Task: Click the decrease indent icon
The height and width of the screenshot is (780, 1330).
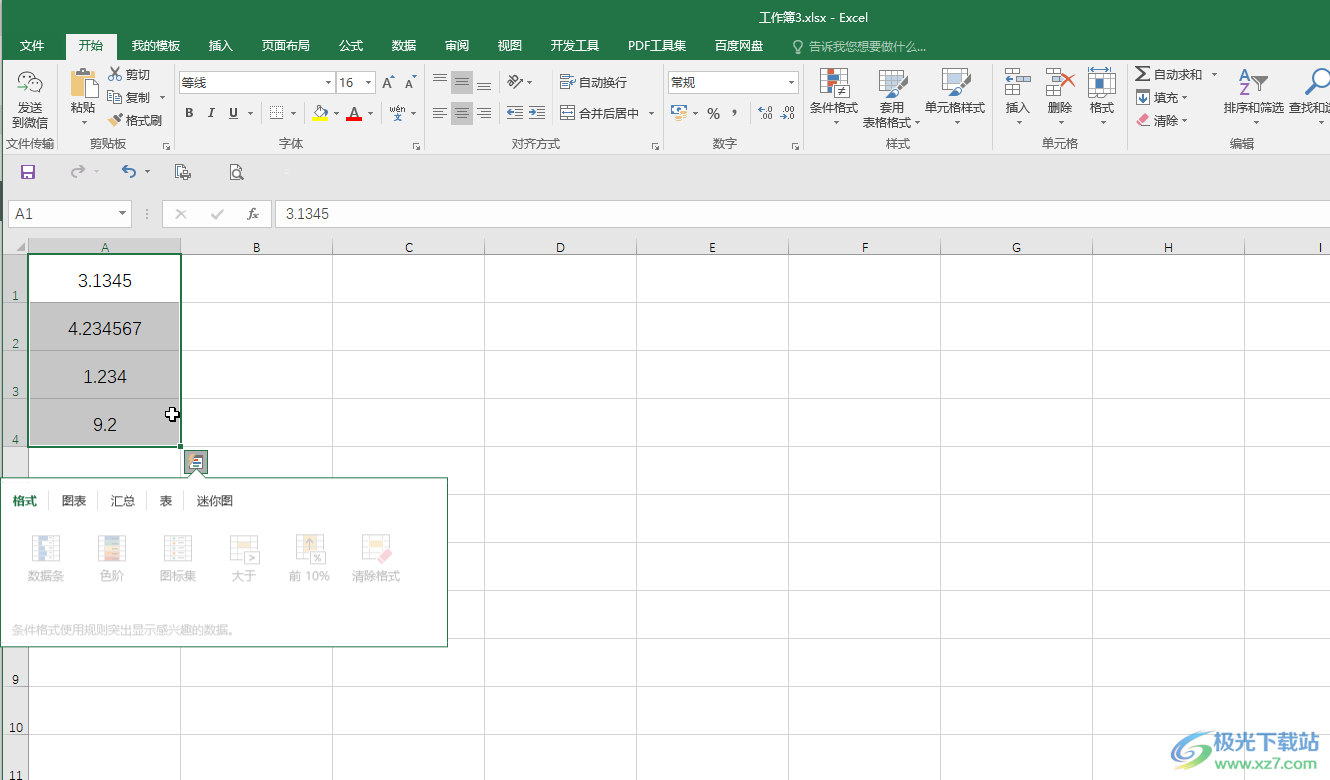Action: [x=515, y=113]
